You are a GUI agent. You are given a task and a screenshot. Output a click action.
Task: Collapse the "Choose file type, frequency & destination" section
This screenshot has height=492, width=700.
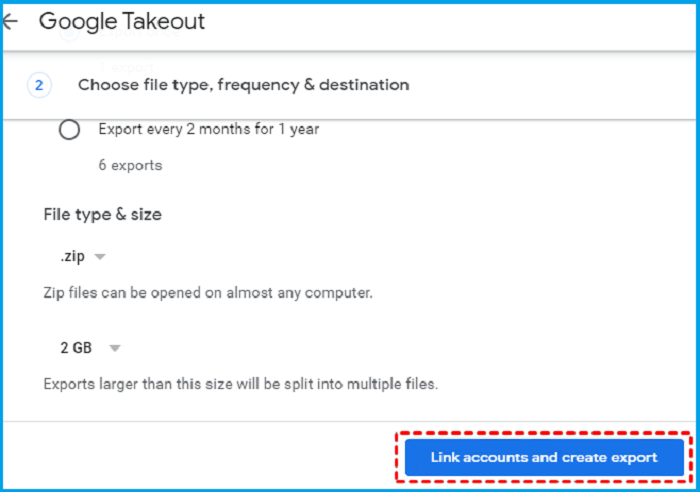click(243, 85)
